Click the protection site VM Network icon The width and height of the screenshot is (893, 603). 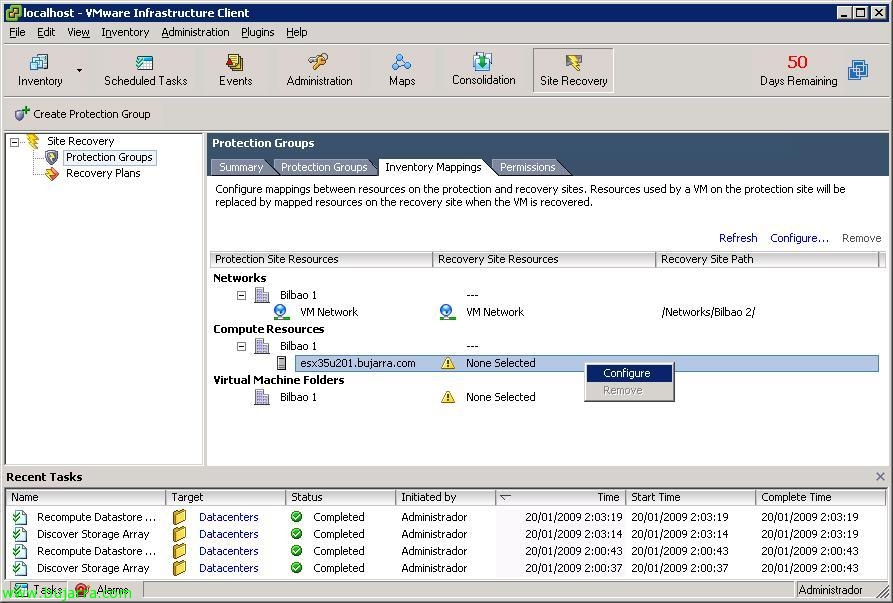tap(280, 312)
